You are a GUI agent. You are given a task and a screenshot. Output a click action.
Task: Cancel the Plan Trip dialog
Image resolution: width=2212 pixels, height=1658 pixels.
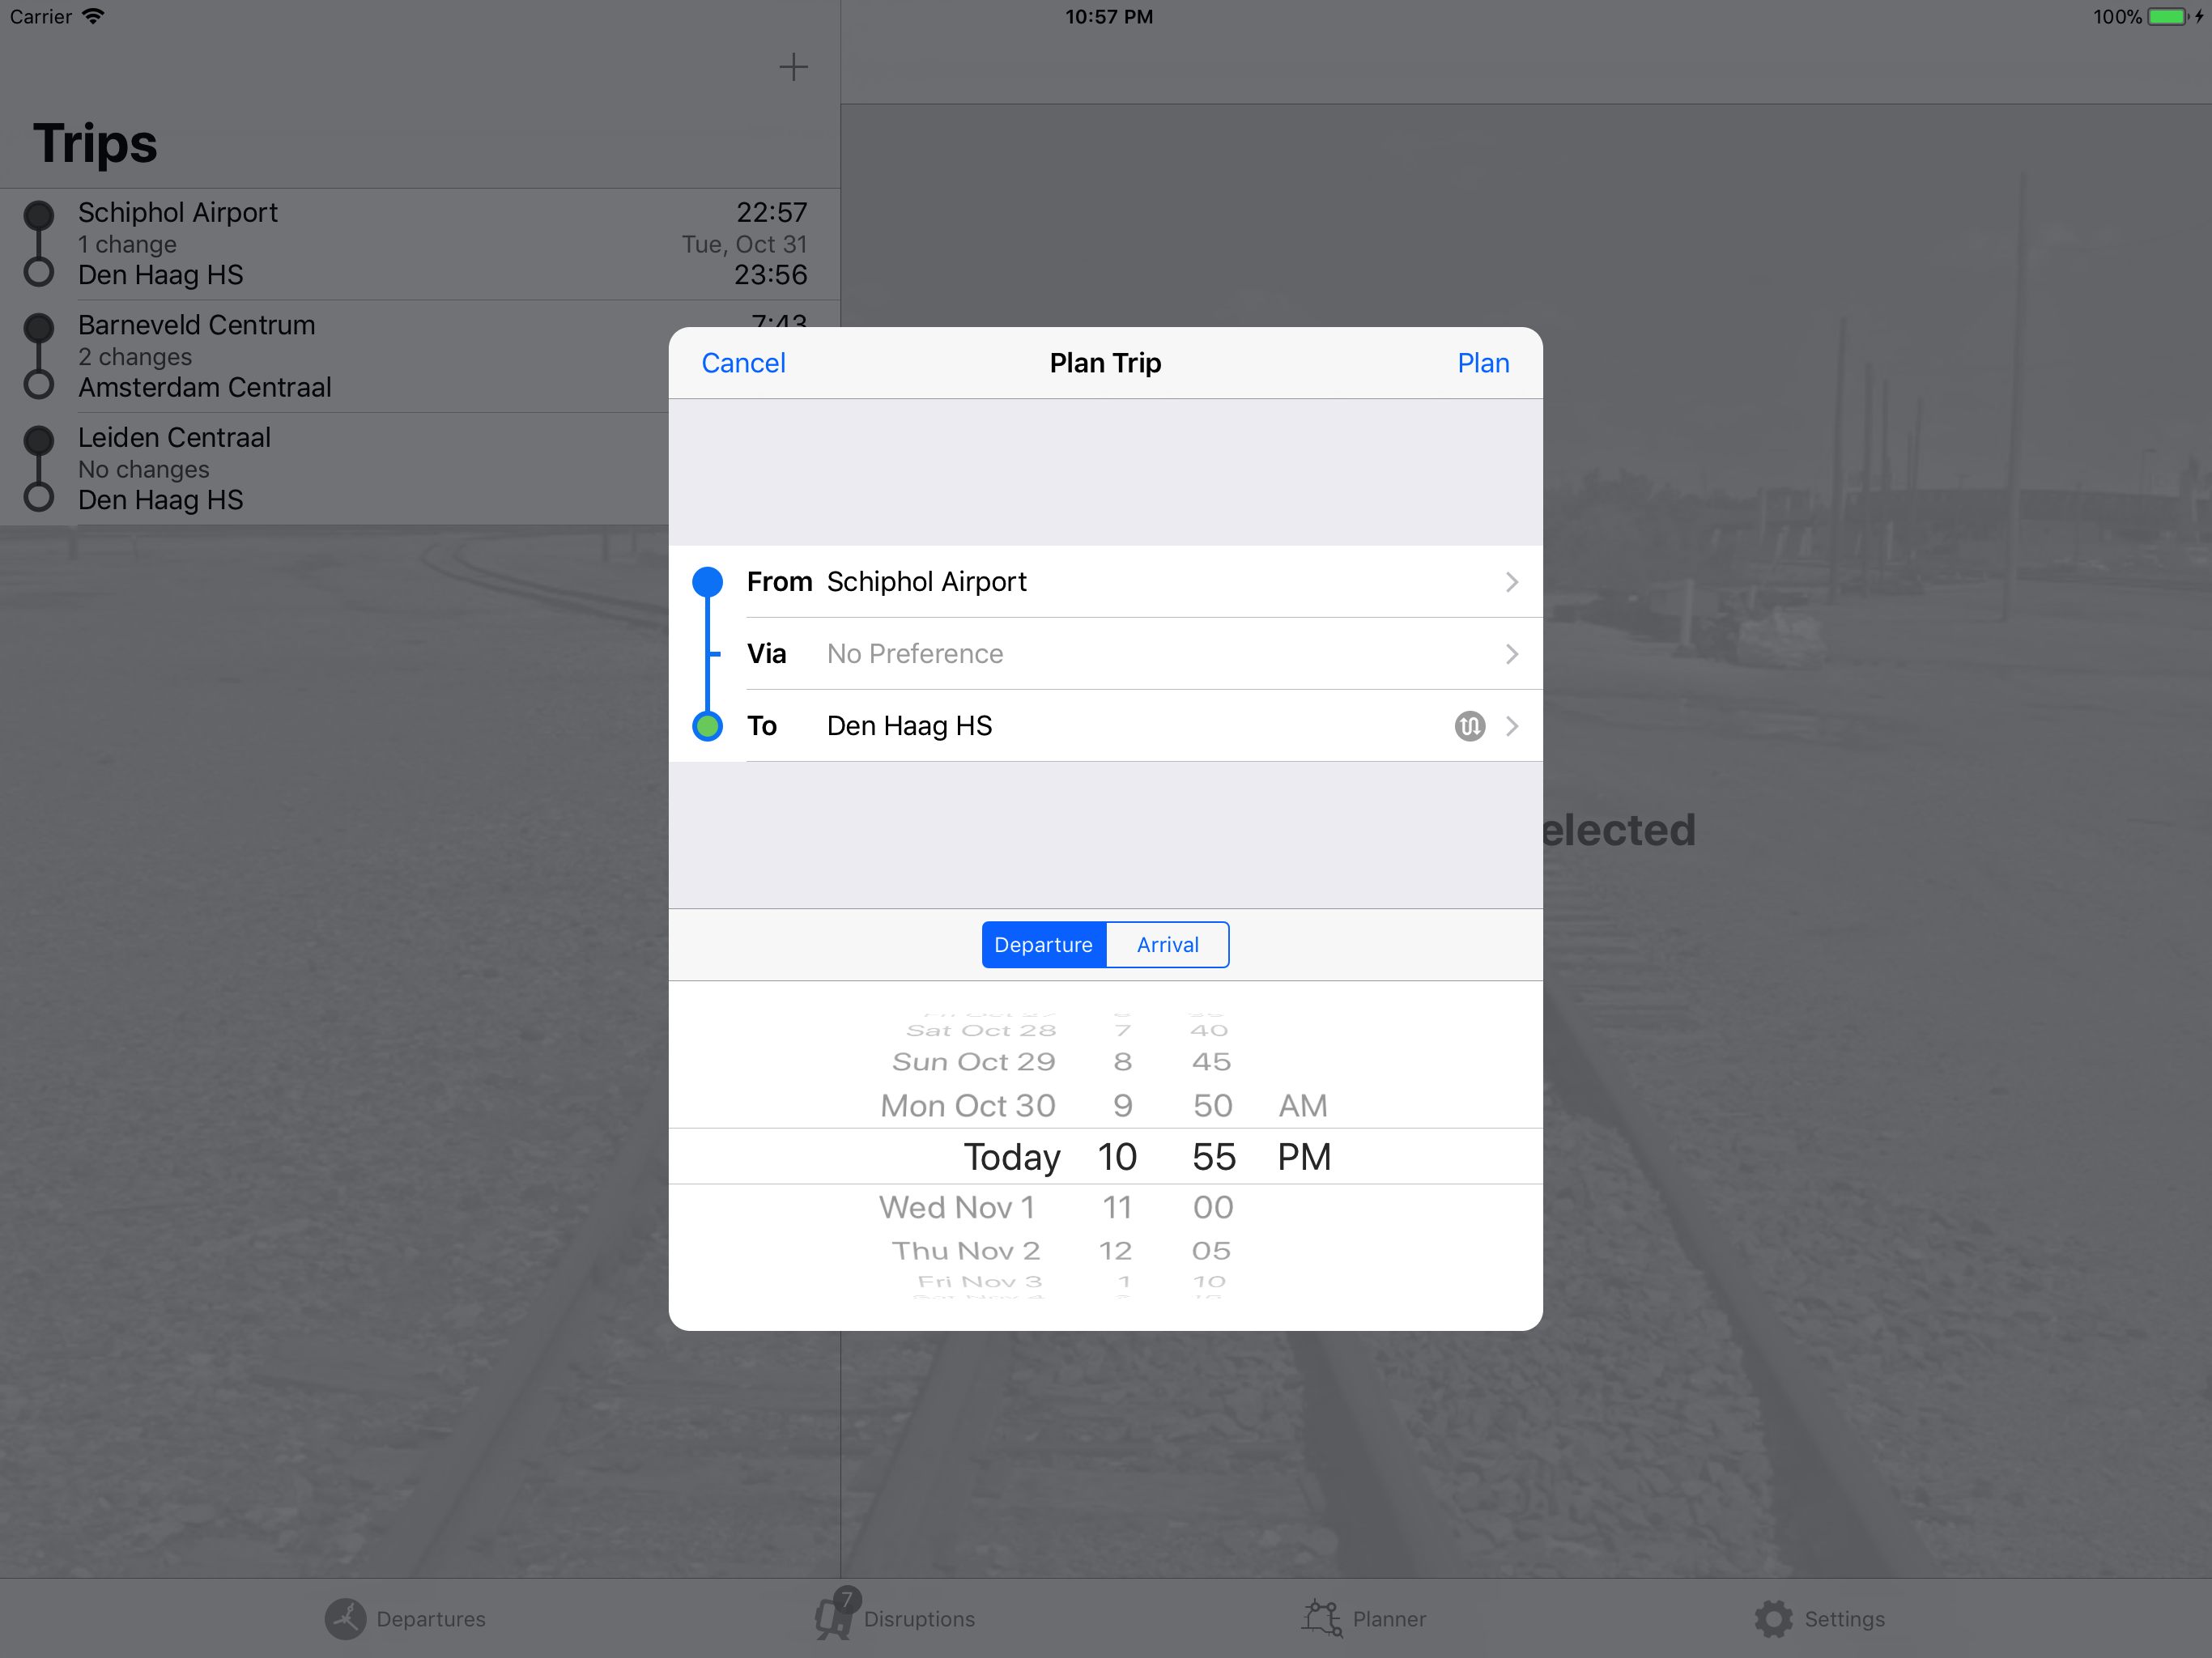(x=743, y=363)
